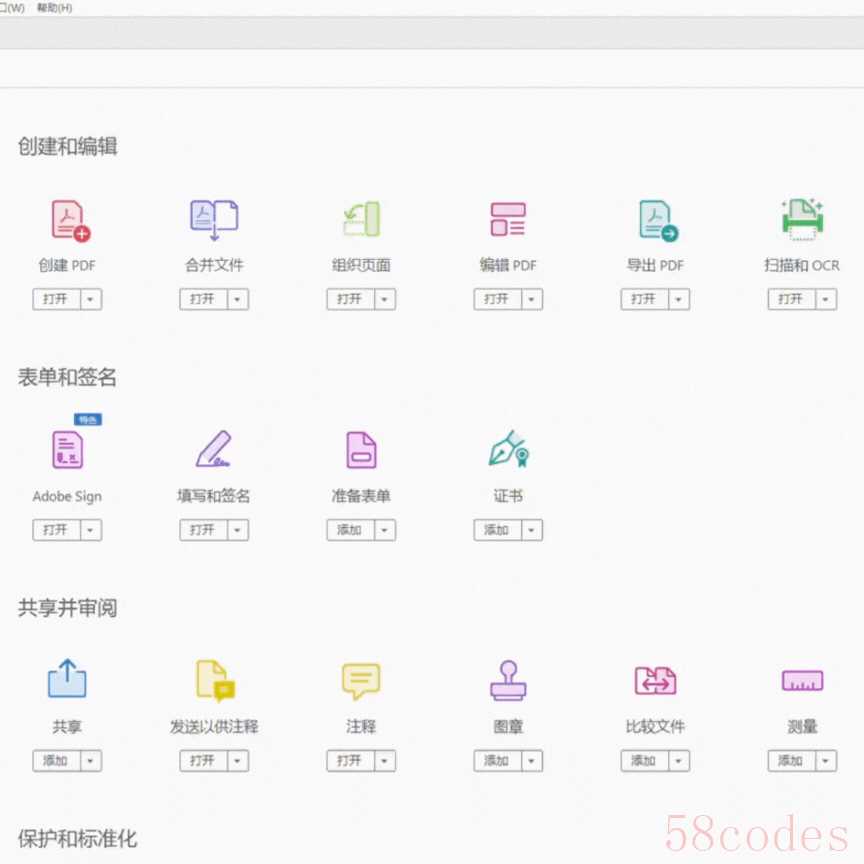The width and height of the screenshot is (864, 864).
Task: Open the dropdown arrow next to 组织页面
Action: 385,299
